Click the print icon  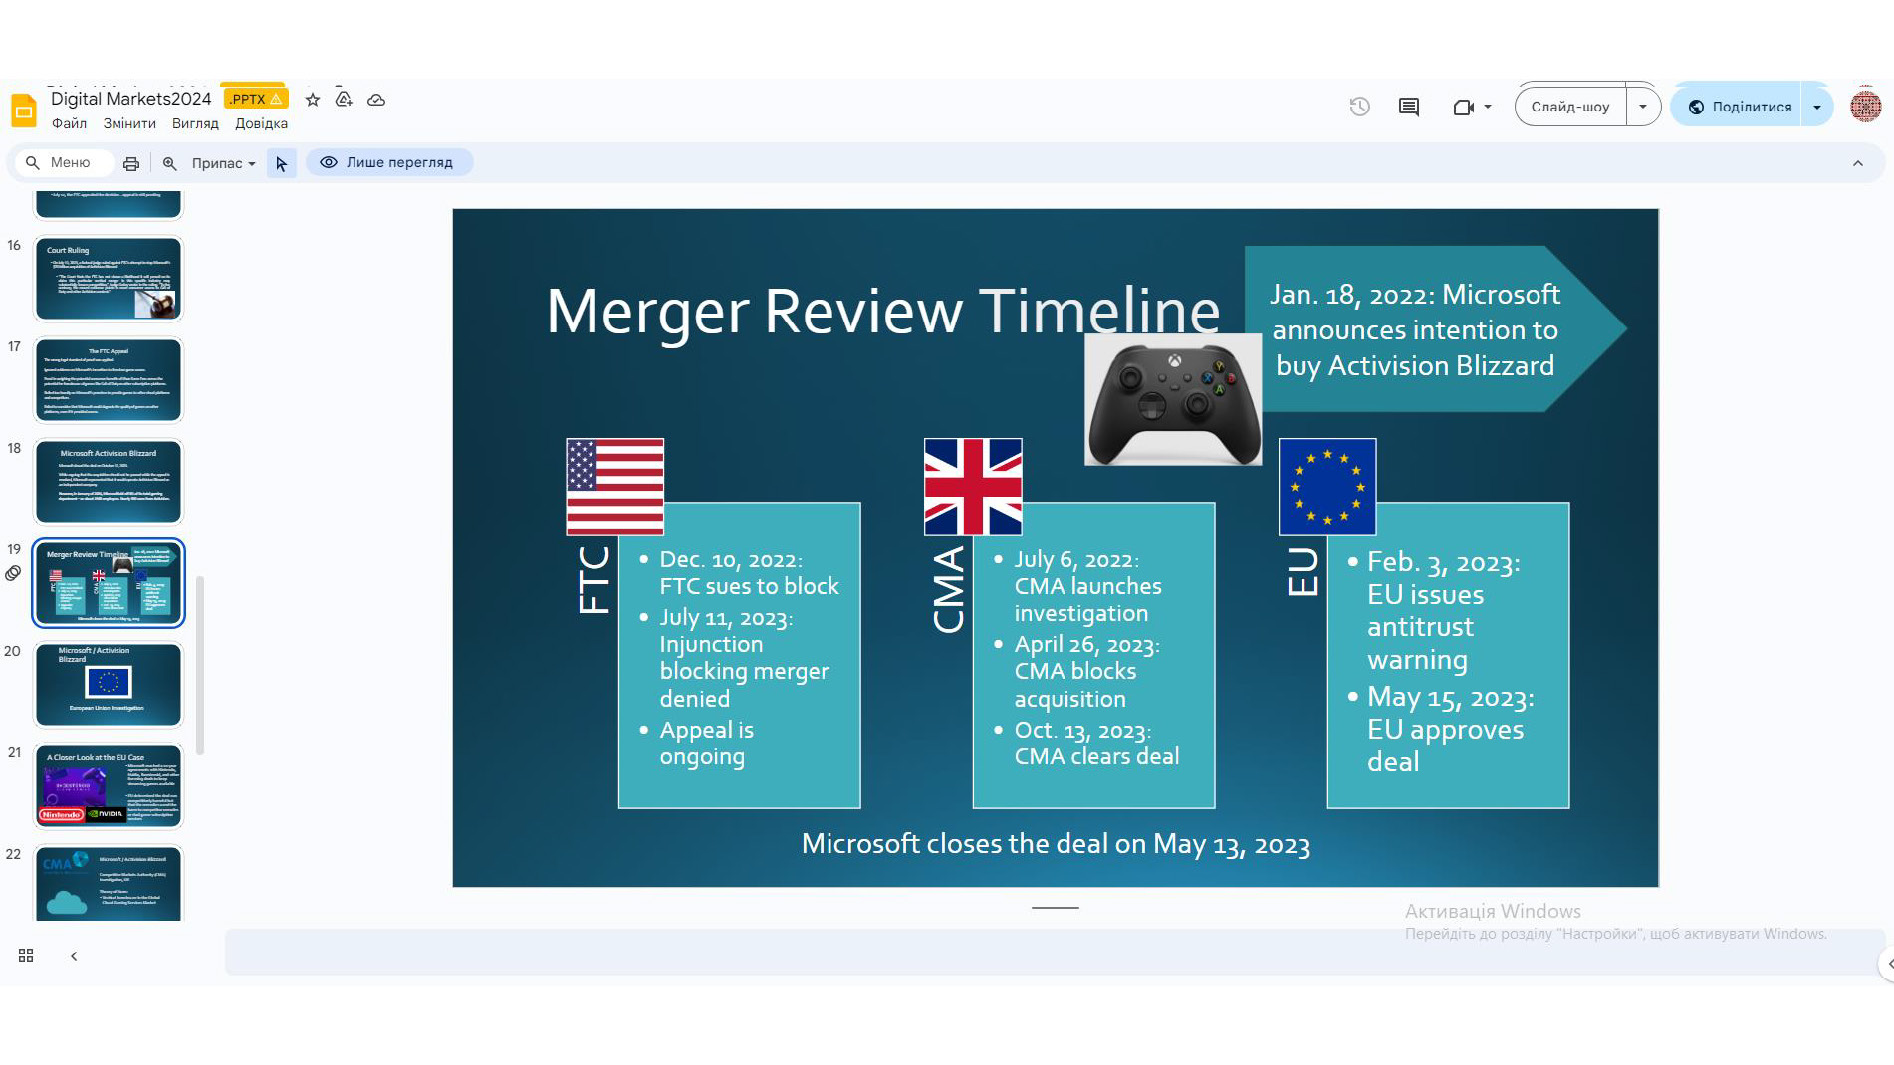coord(131,163)
